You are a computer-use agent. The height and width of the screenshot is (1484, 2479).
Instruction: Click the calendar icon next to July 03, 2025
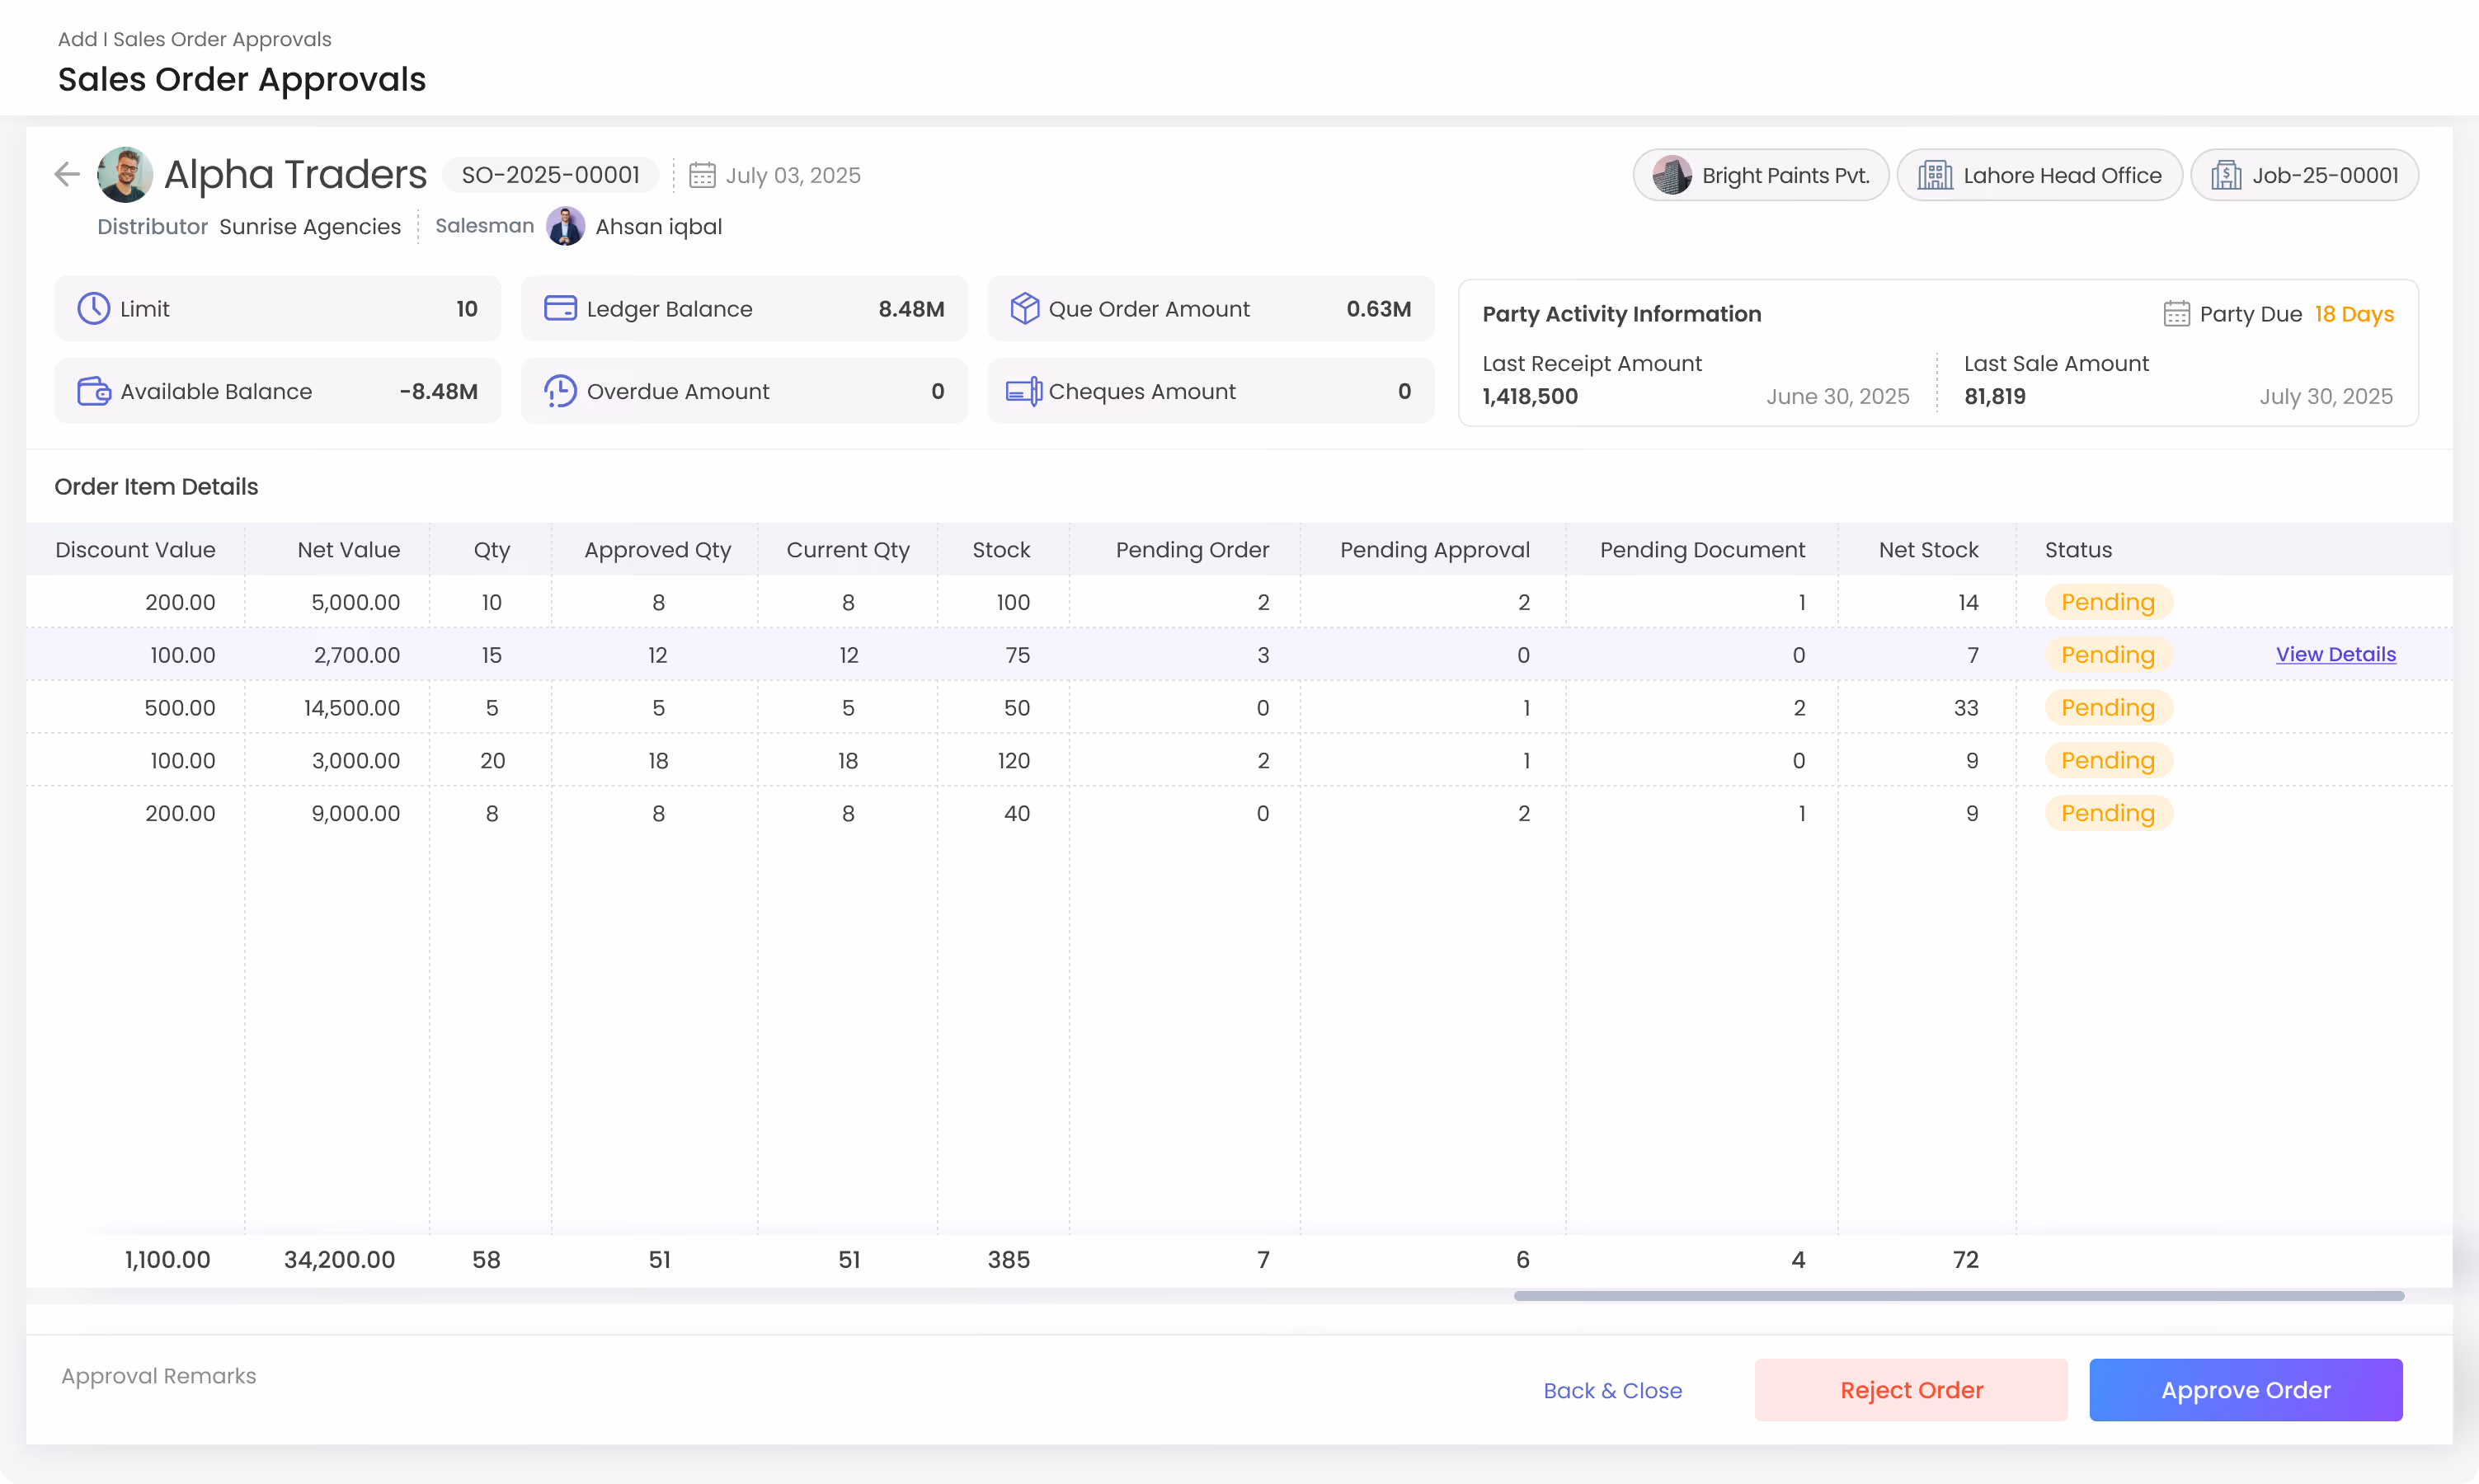[x=702, y=175]
